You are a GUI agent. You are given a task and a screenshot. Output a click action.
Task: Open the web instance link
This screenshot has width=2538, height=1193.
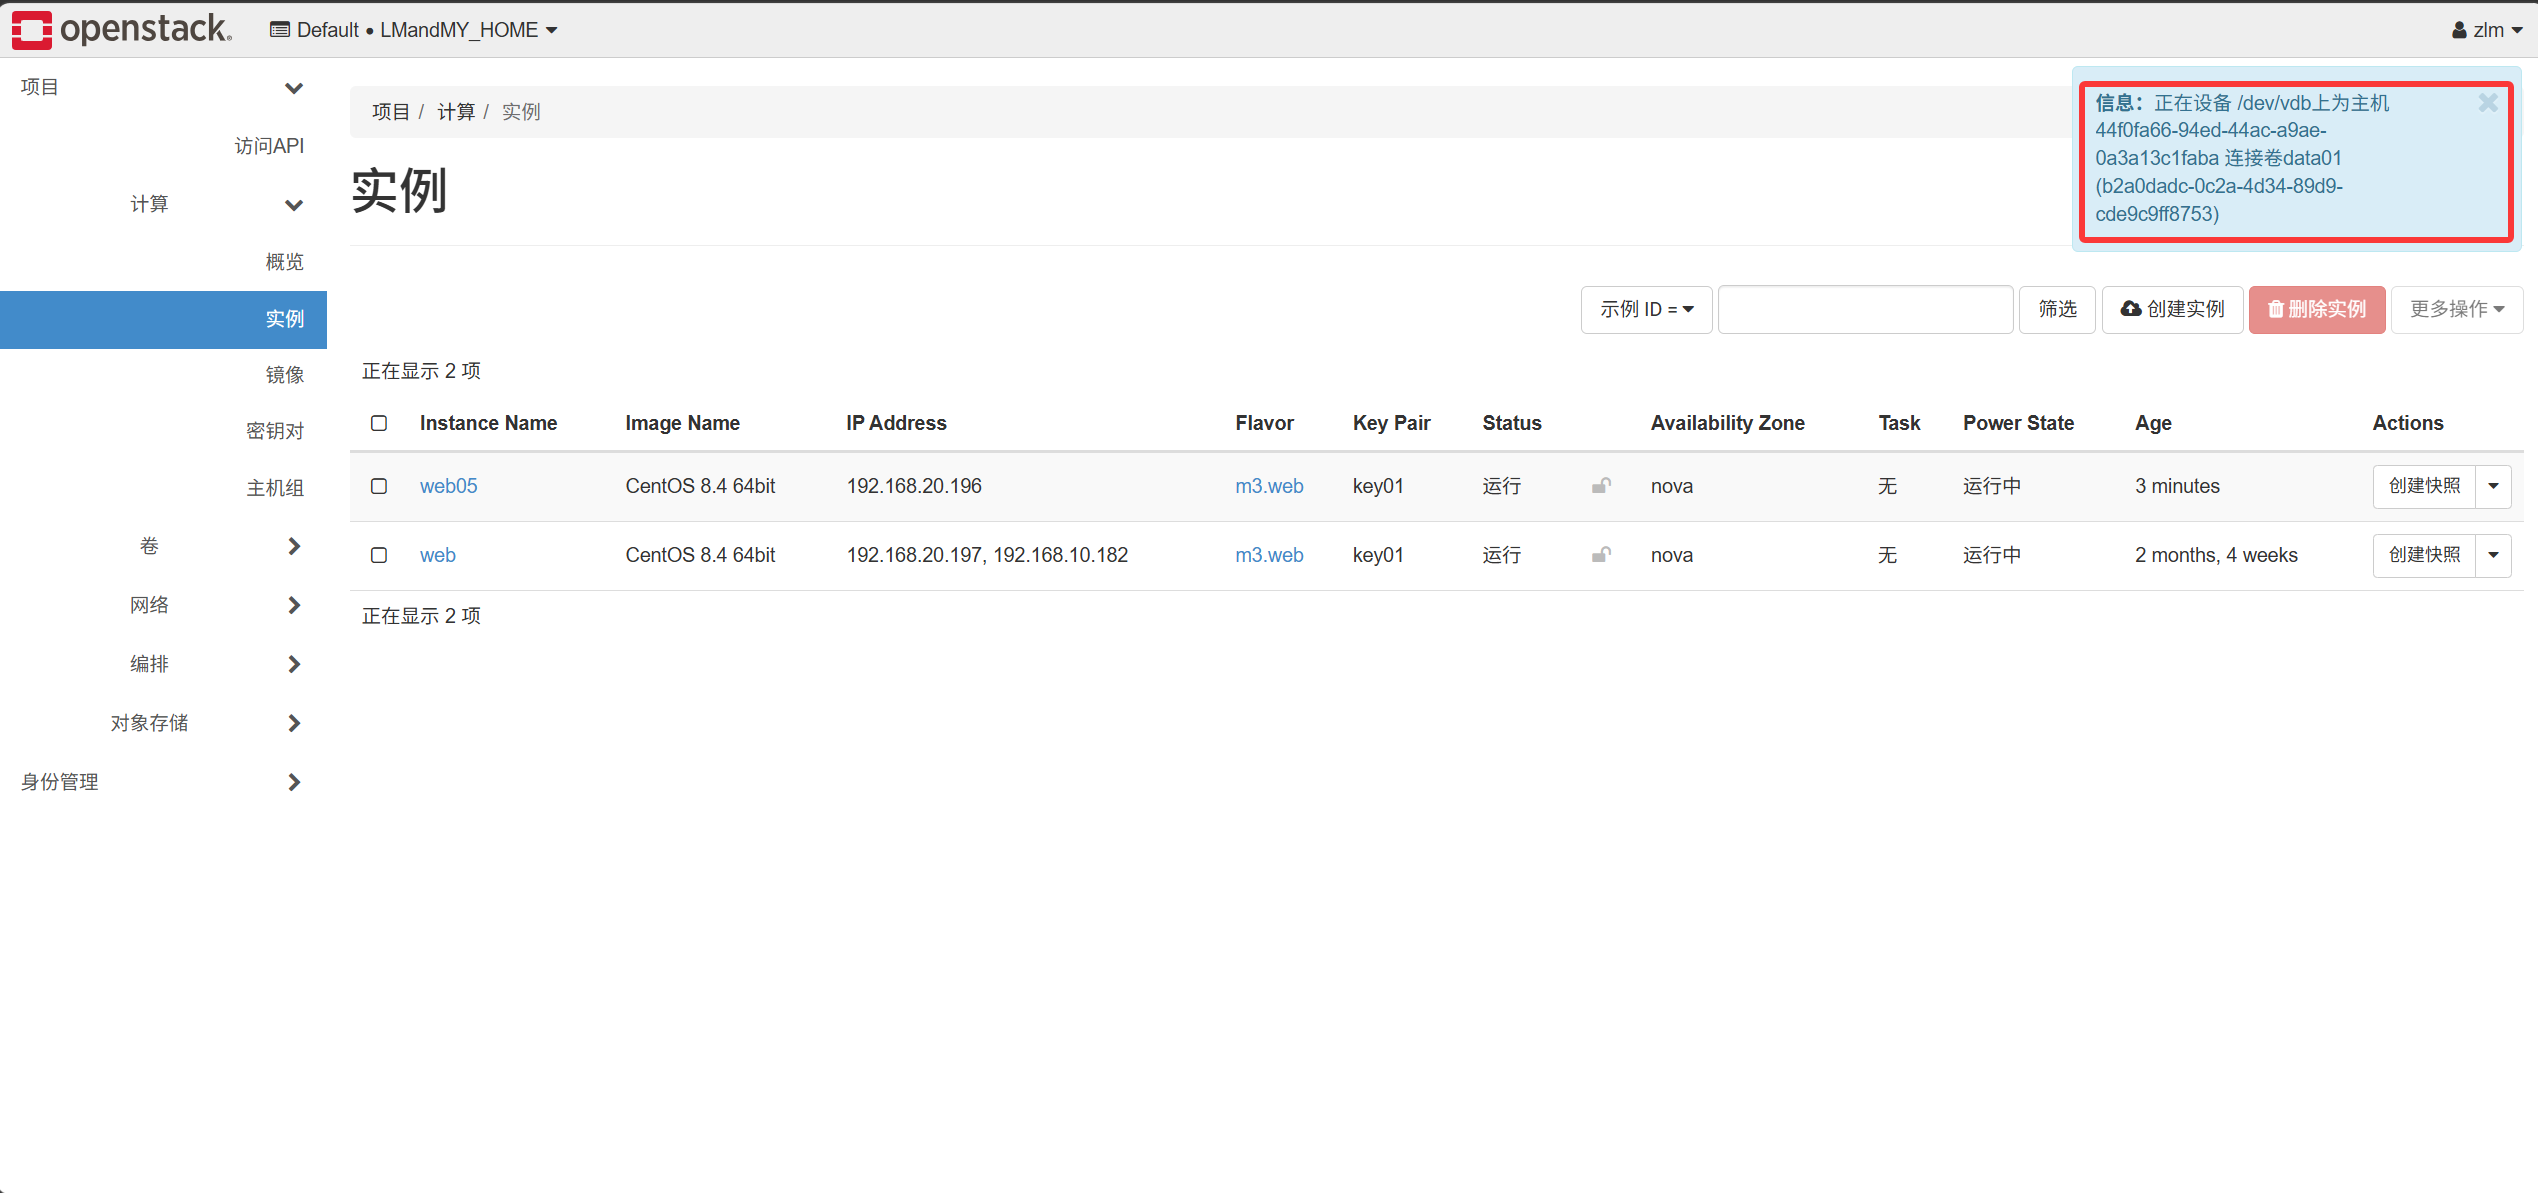437,555
